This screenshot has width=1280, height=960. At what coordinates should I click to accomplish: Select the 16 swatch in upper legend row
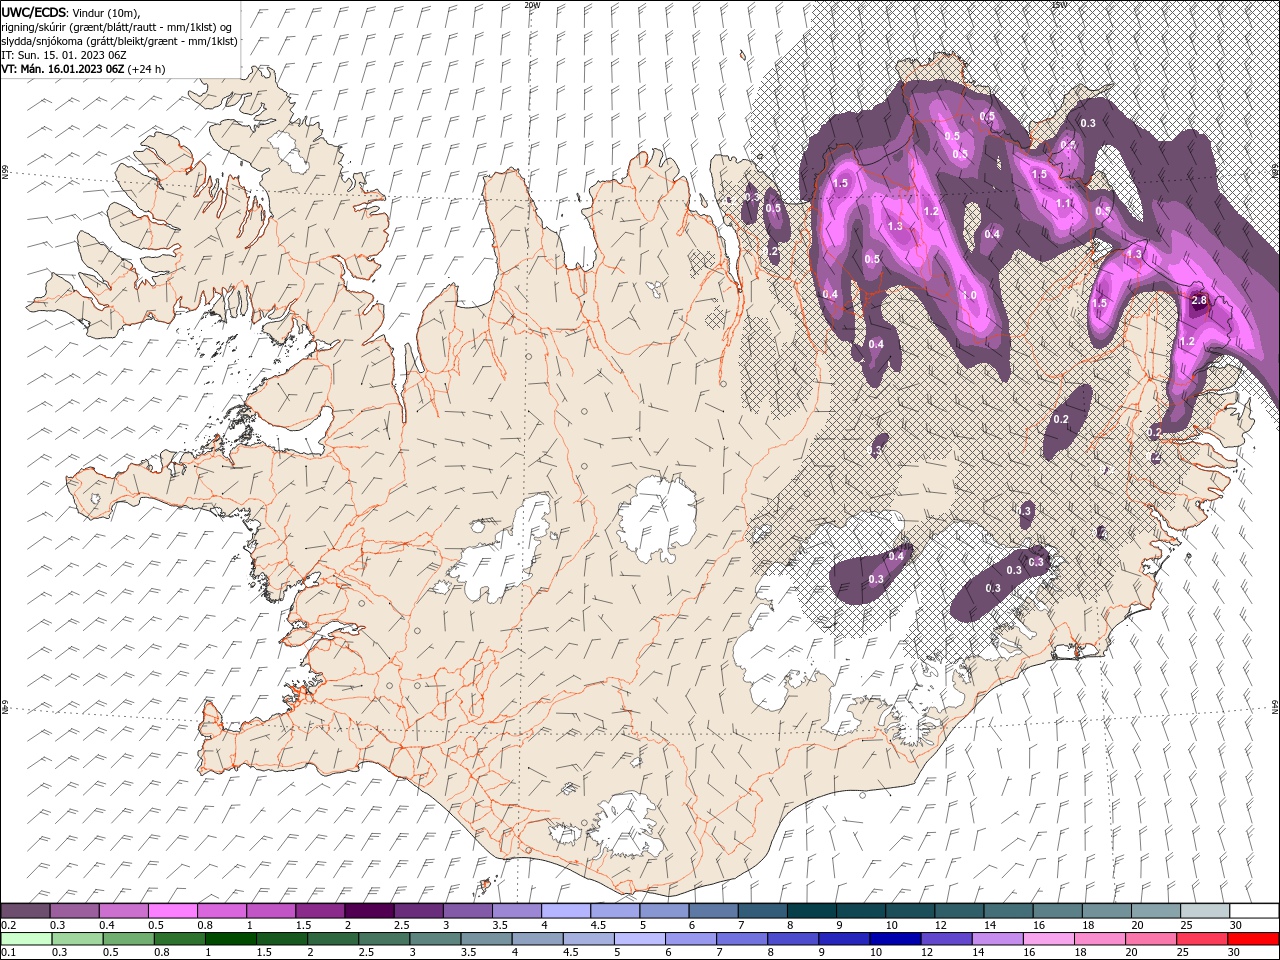tap(1057, 911)
